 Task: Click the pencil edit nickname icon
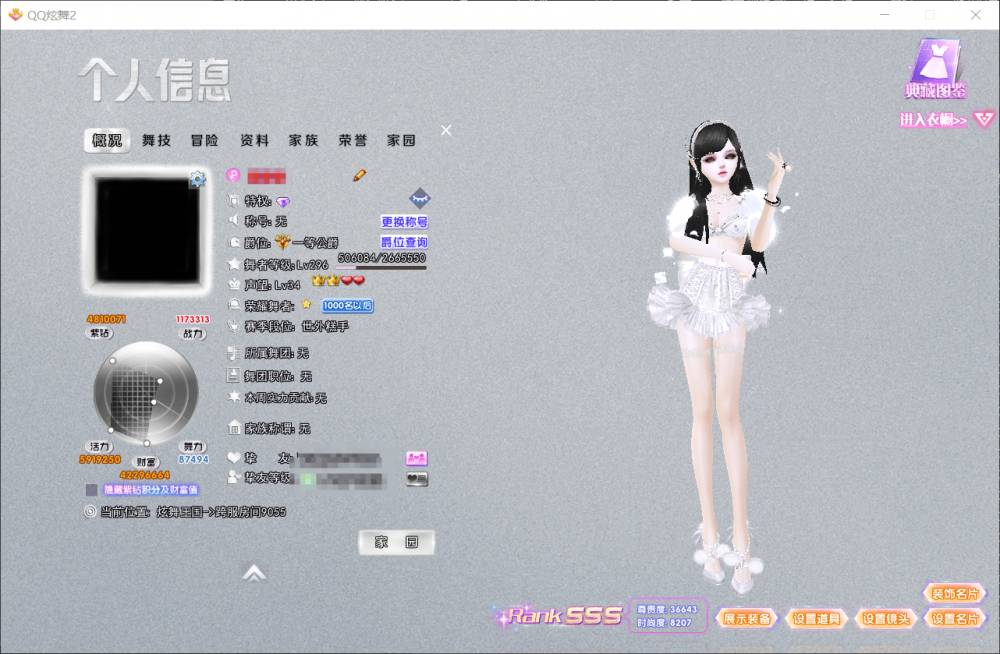point(360,175)
